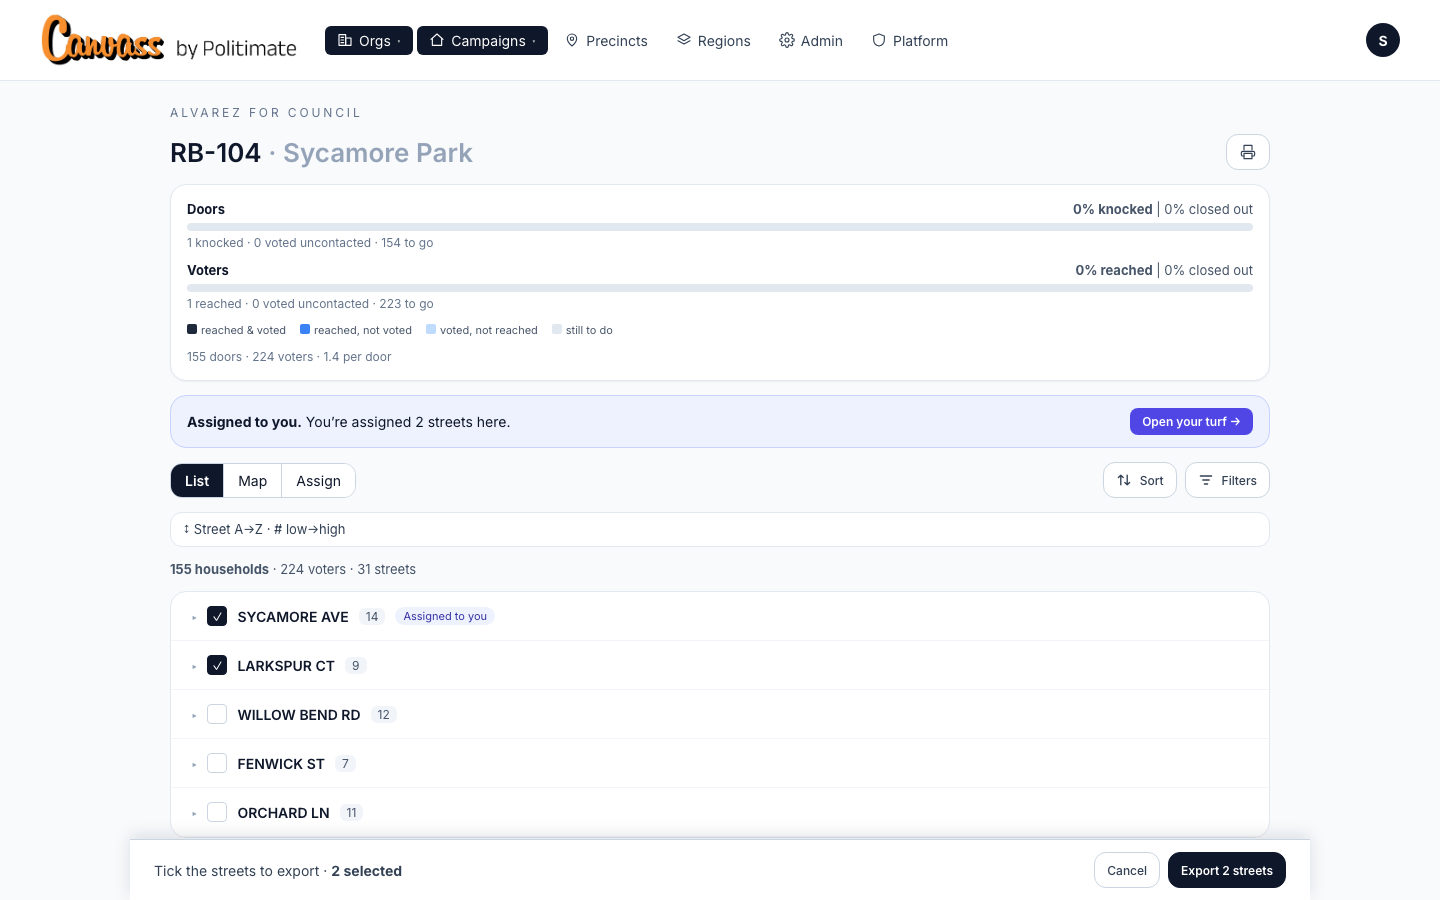Uncheck the Sycamore Ave checkbox

coord(217,616)
